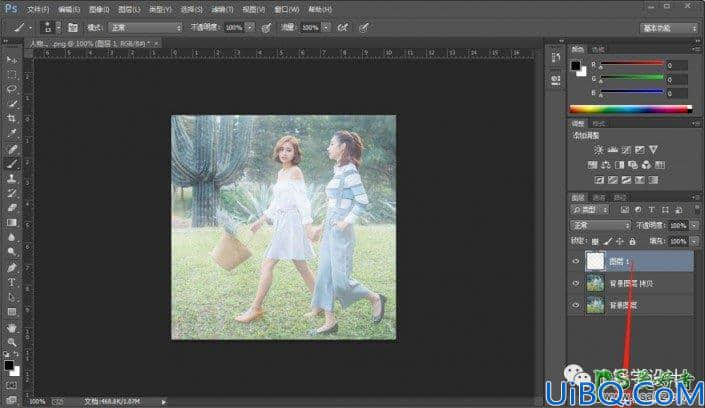Enable airbrush mode in options bar

pos(343,28)
